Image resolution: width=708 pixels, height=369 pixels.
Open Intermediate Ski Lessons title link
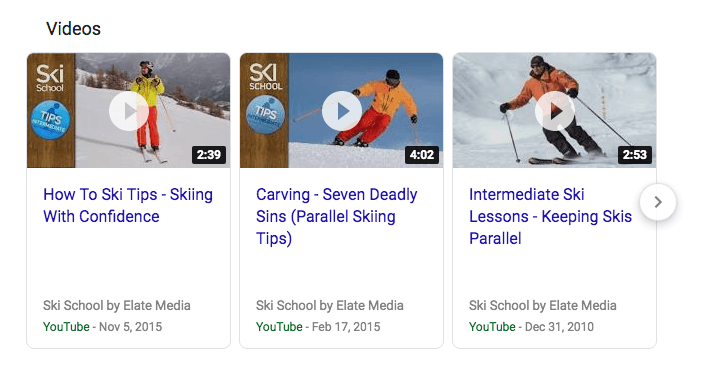550,216
